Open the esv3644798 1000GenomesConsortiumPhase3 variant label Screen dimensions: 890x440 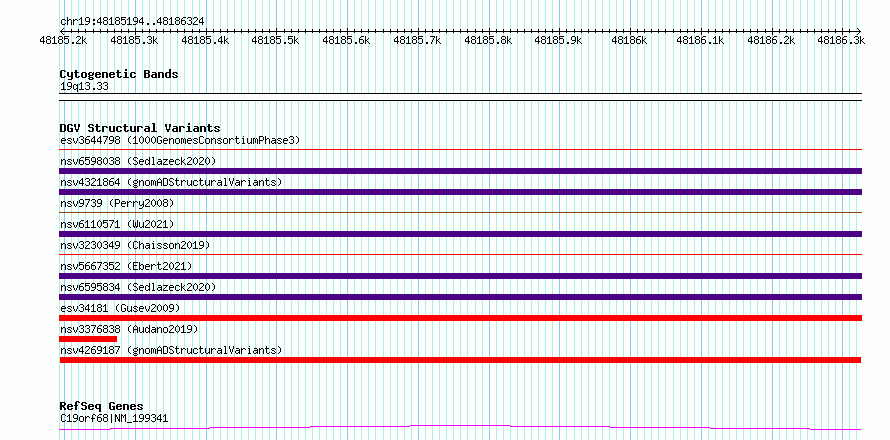[180, 140]
